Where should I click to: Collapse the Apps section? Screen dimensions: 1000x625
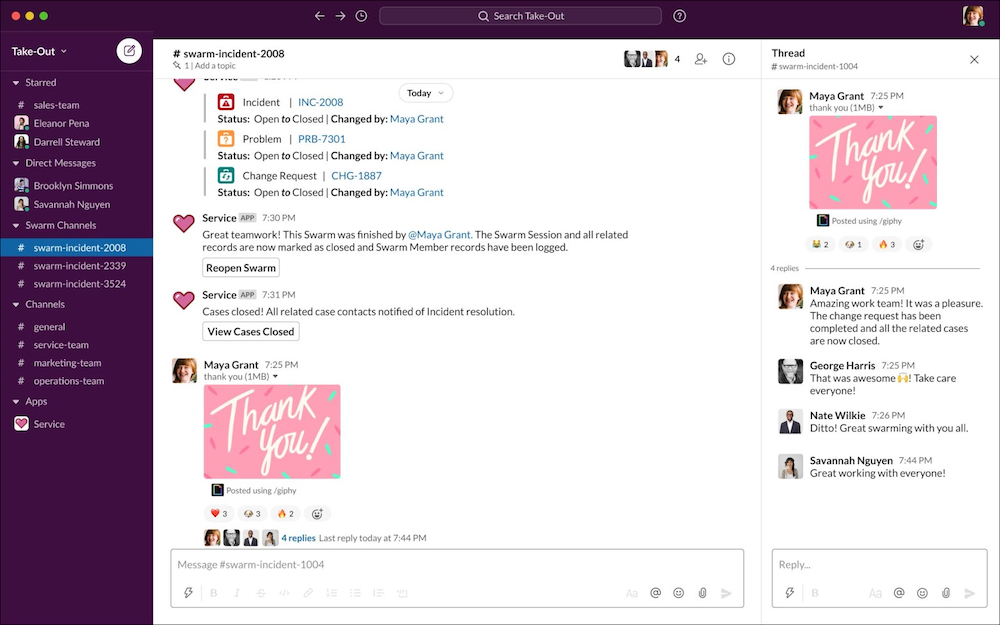tap(16, 402)
